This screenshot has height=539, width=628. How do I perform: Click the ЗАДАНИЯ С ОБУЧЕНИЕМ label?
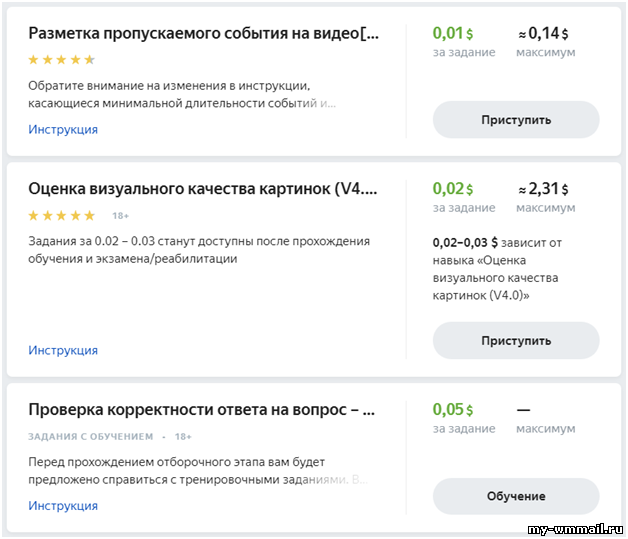(91, 436)
